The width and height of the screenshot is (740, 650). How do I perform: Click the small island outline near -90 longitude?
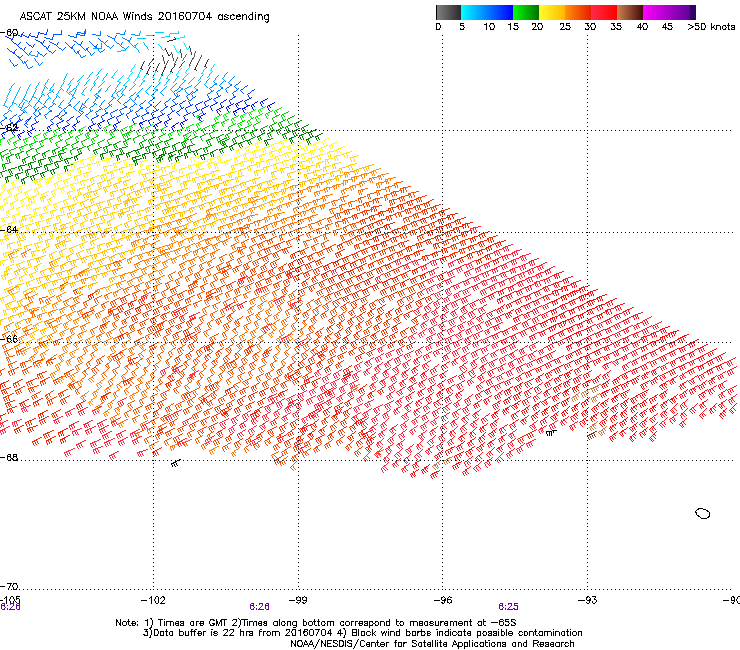703,514
